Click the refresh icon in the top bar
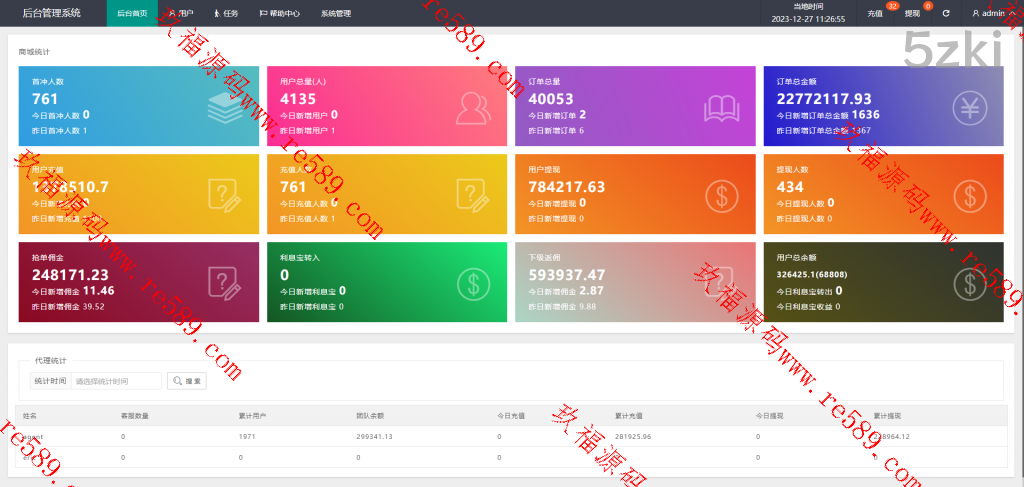1024x487 pixels. [946, 13]
